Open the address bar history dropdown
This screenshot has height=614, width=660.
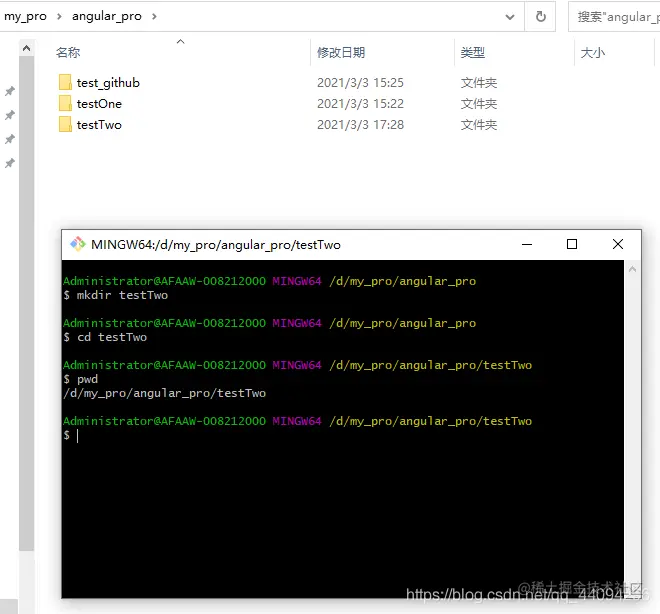pos(510,17)
